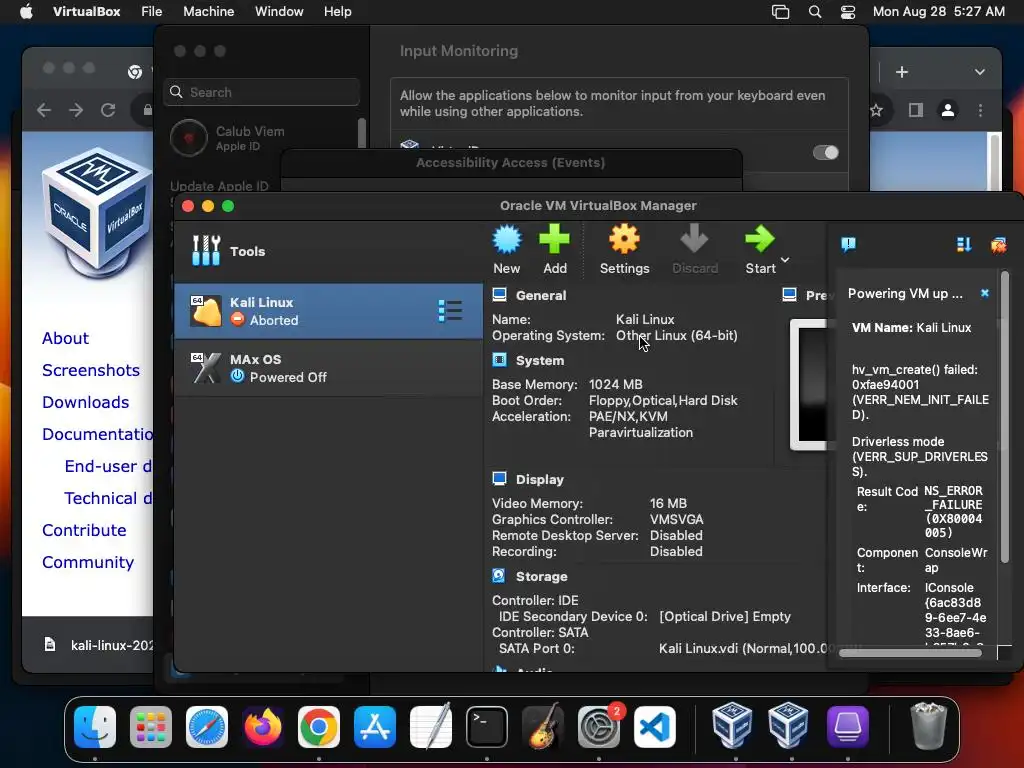This screenshot has height=768, width=1024.
Task: Open the Apple menu
Action: 26,12
